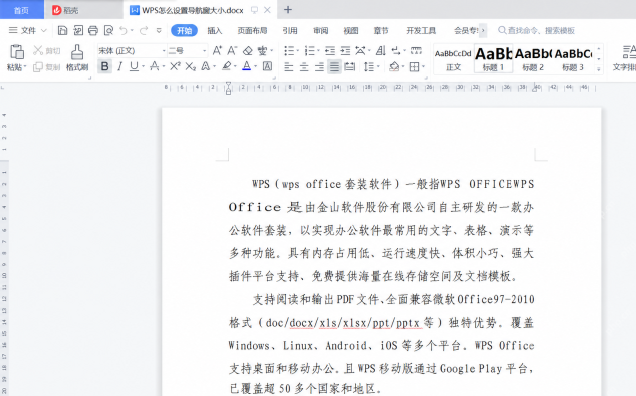The height and width of the screenshot is (396, 636).
Task: Open new tab with plus button
Action: [288, 10]
